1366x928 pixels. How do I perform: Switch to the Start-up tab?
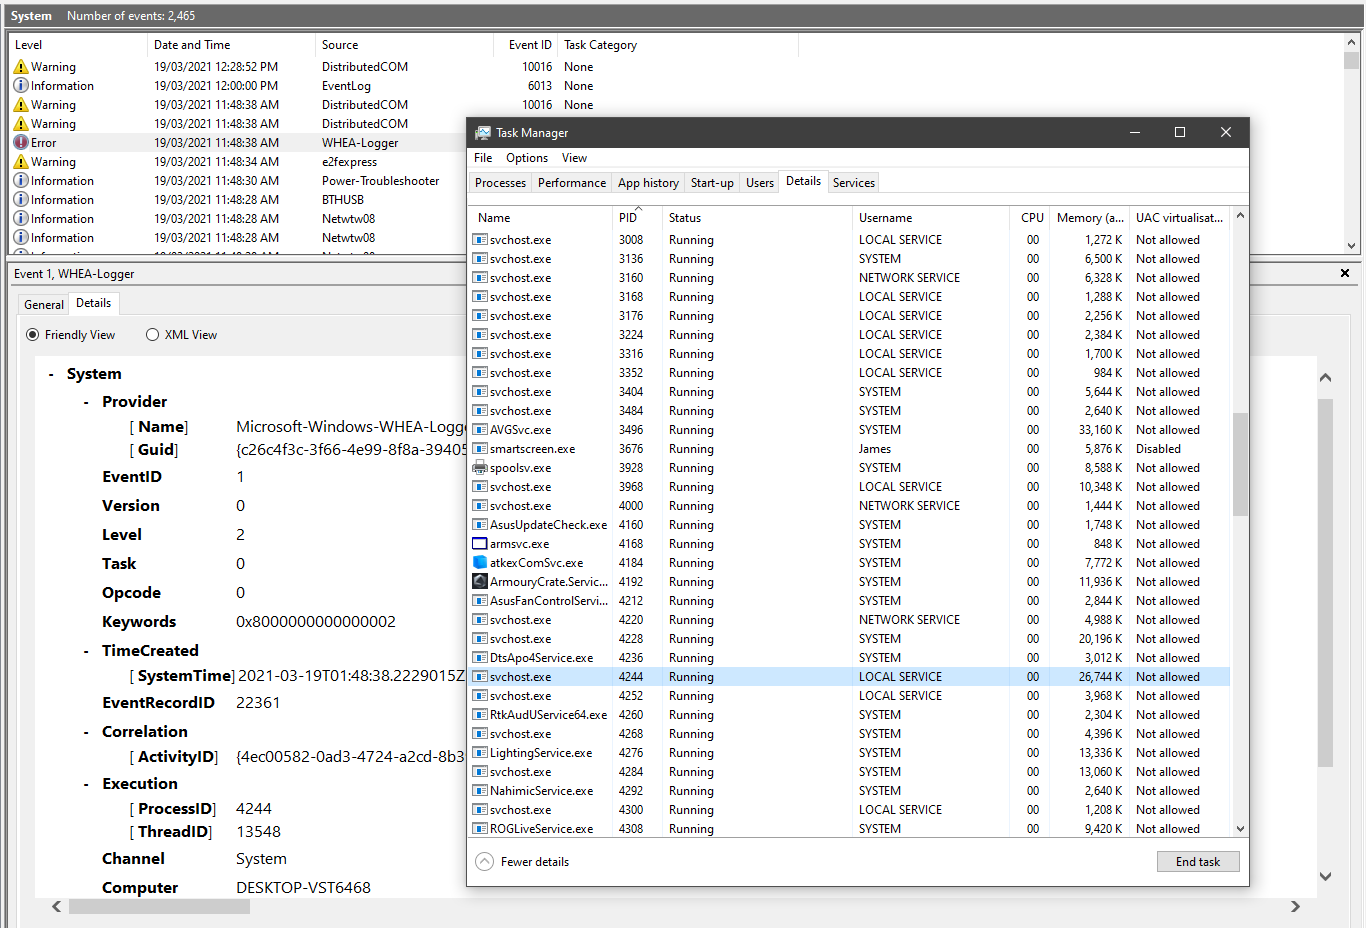[712, 183]
